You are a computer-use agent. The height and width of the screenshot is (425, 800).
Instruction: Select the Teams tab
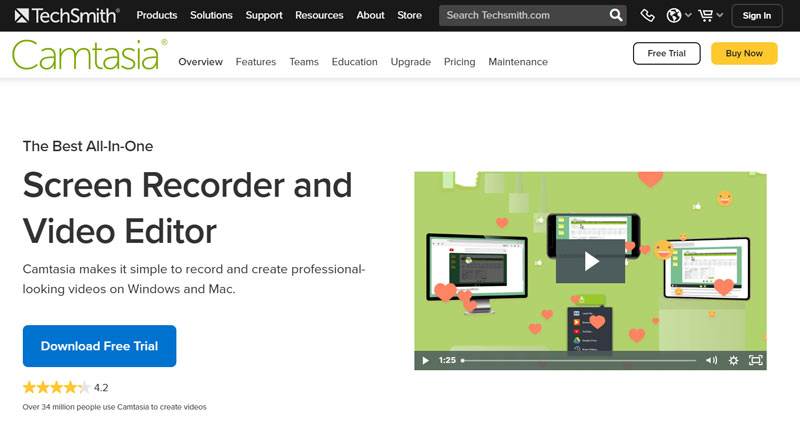point(304,62)
